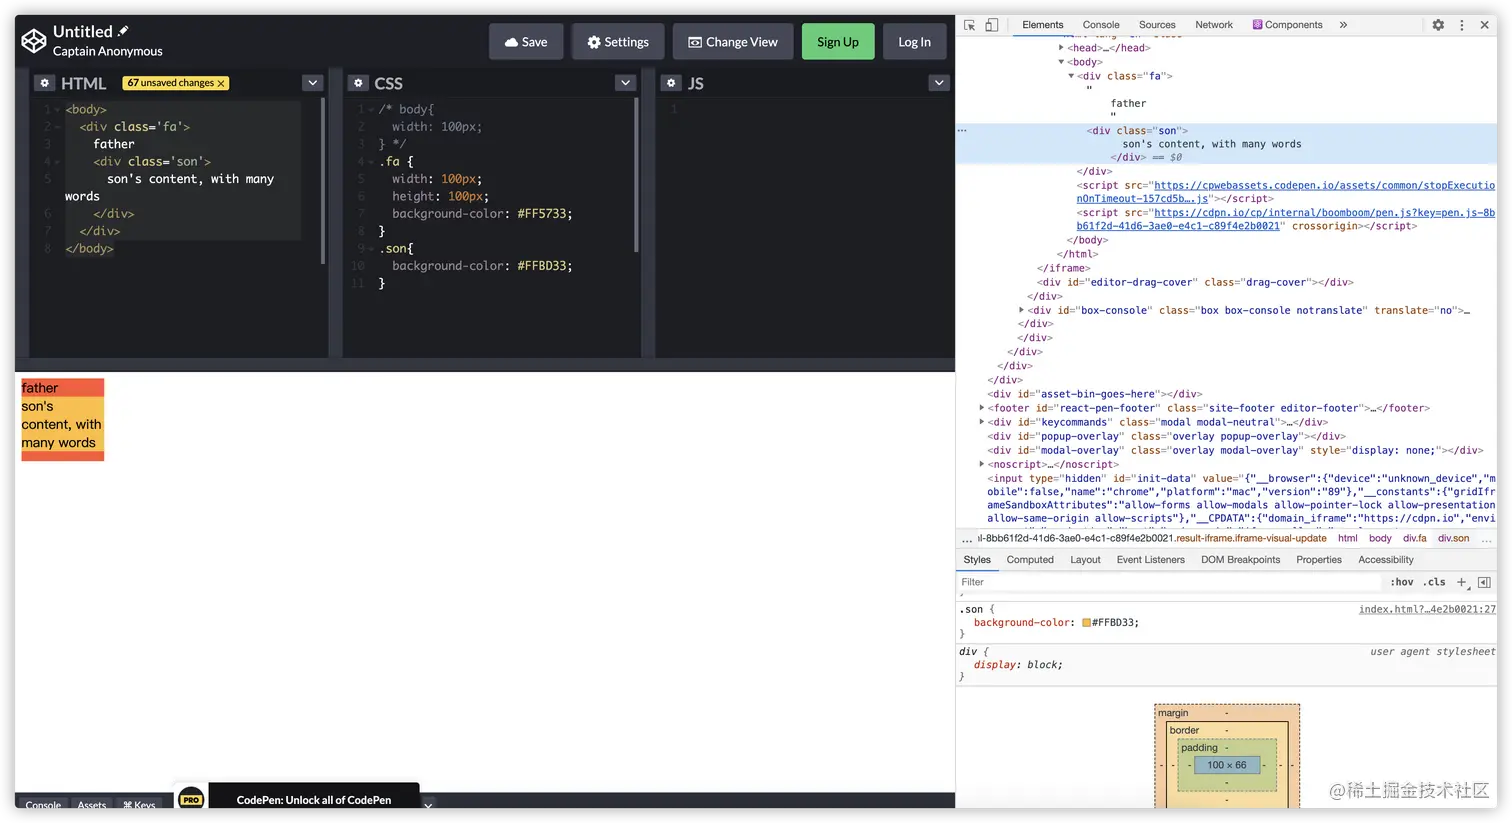Click the green Sign Up button

tap(838, 42)
